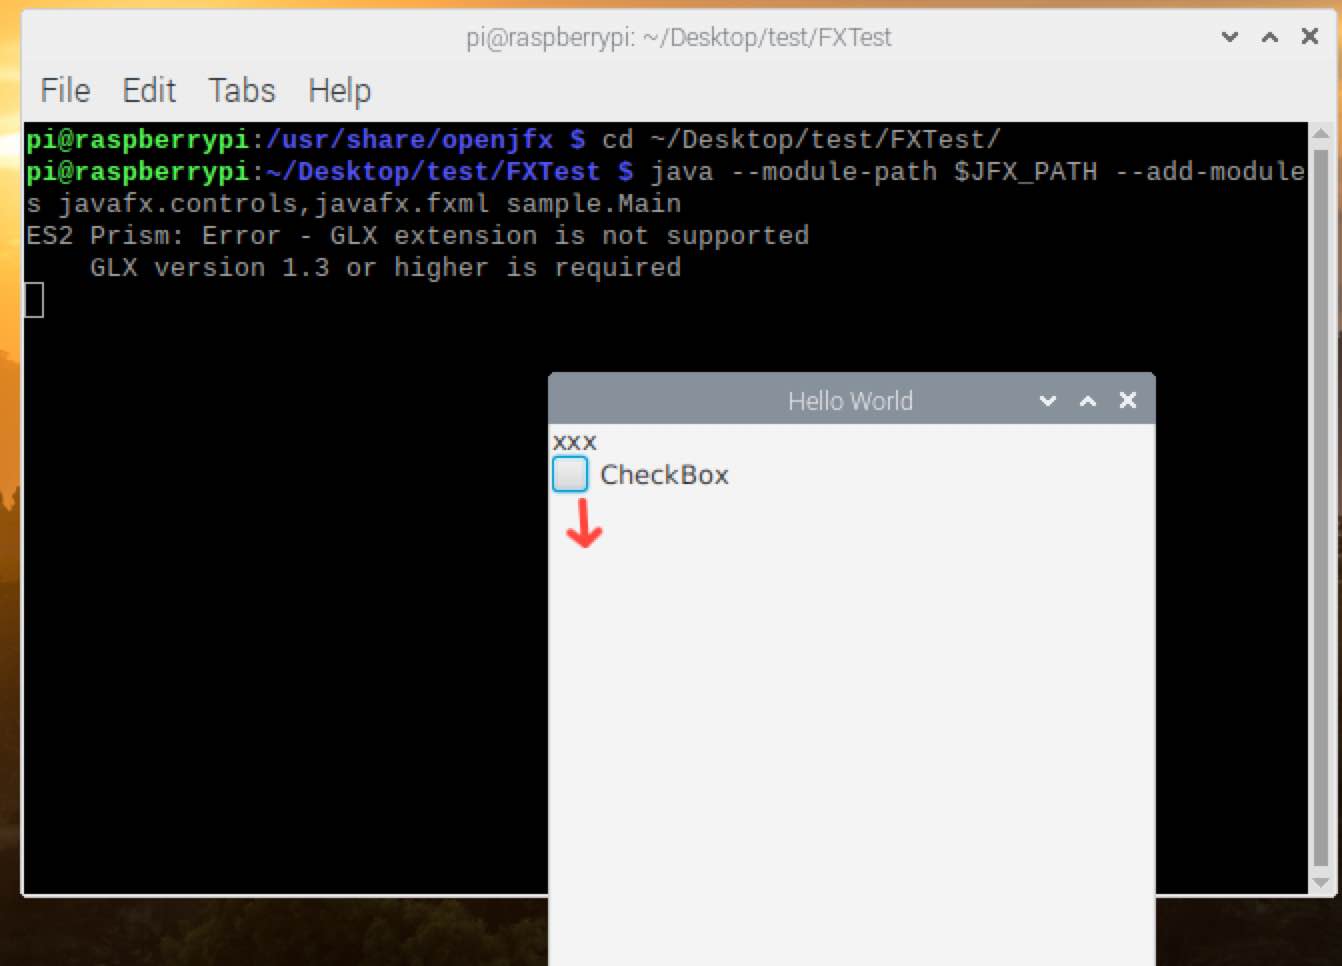
Task: Maximize the Hello World window via its up-arrow icon
Action: pyautogui.click(x=1087, y=400)
